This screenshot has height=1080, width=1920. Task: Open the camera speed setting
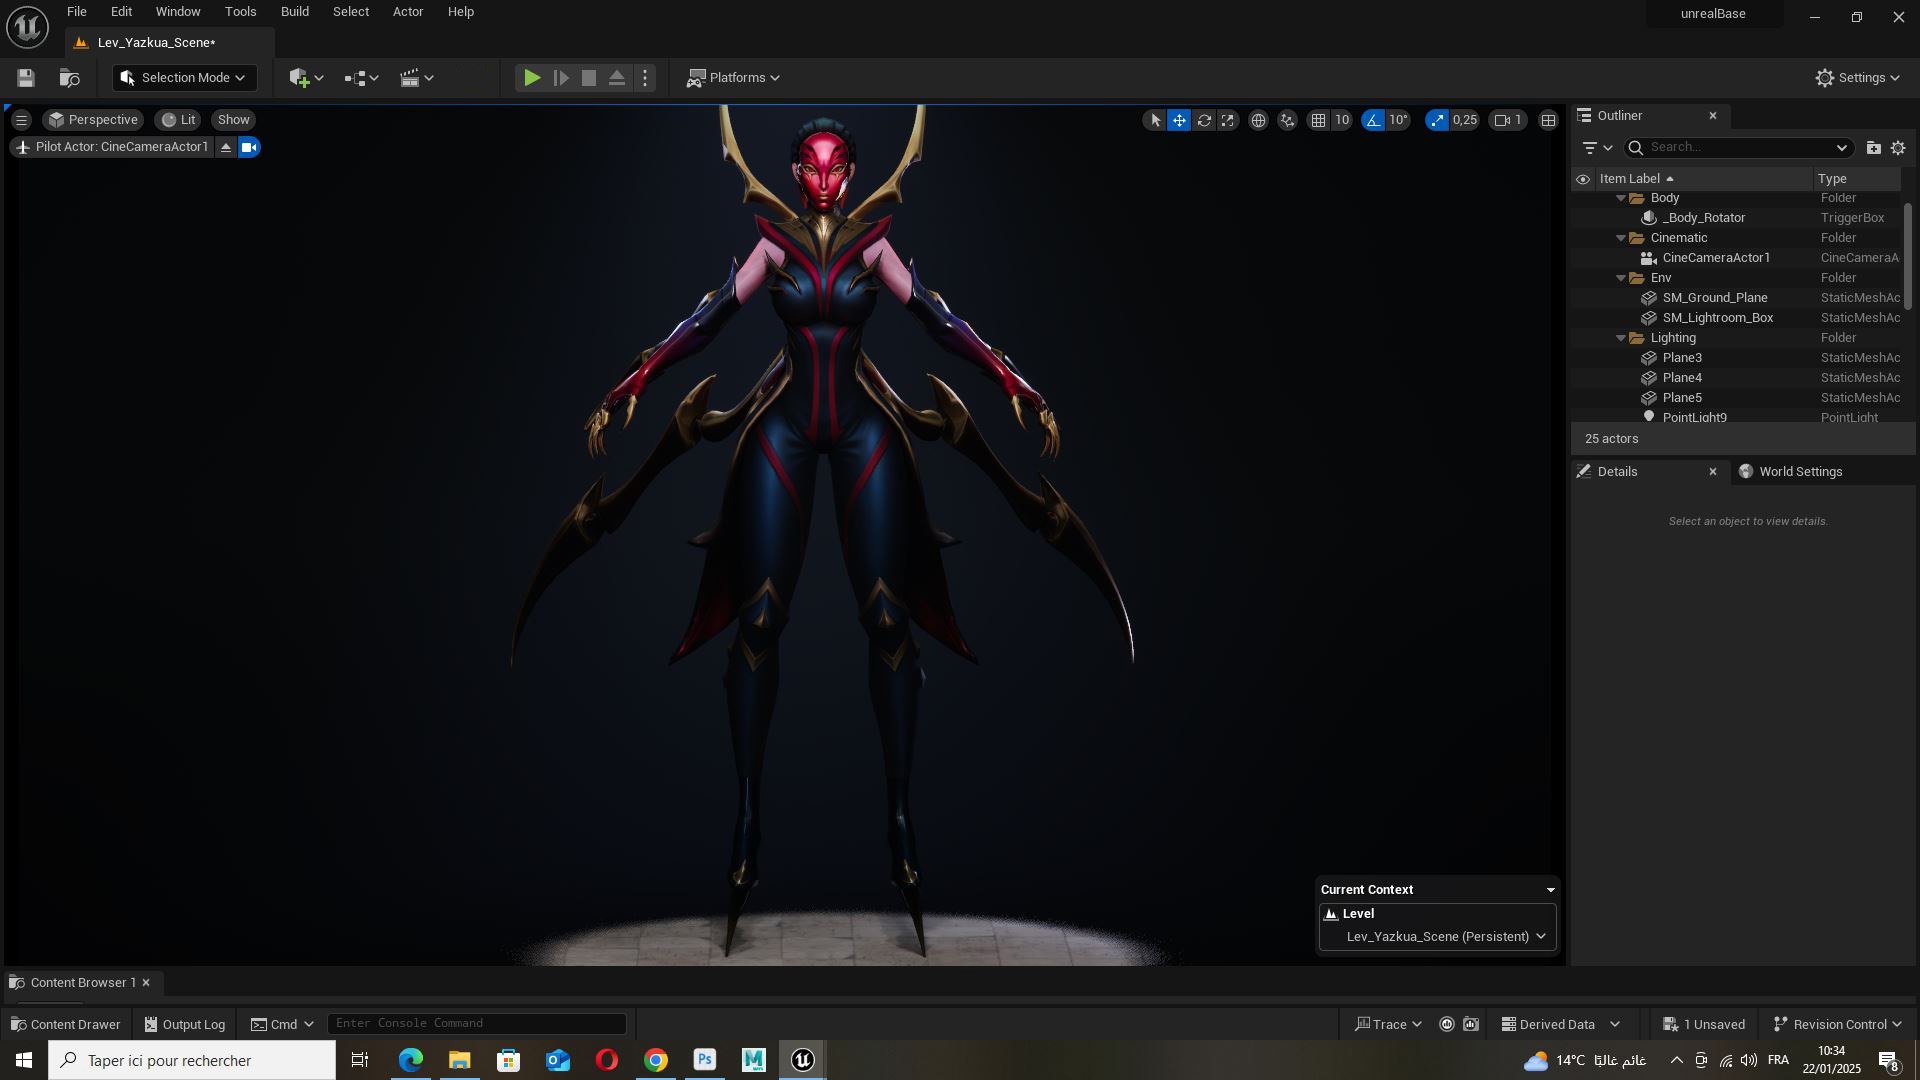pyautogui.click(x=1508, y=120)
